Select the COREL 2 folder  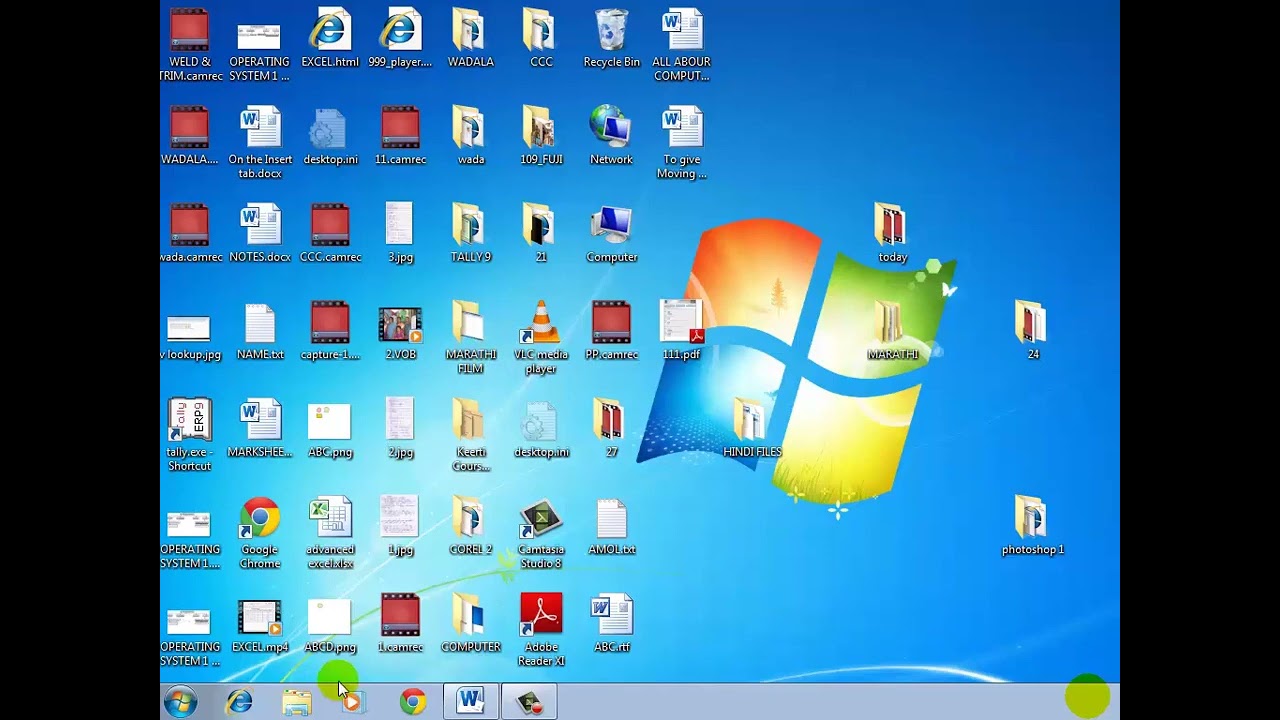pyautogui.click(x=470, y=526)
